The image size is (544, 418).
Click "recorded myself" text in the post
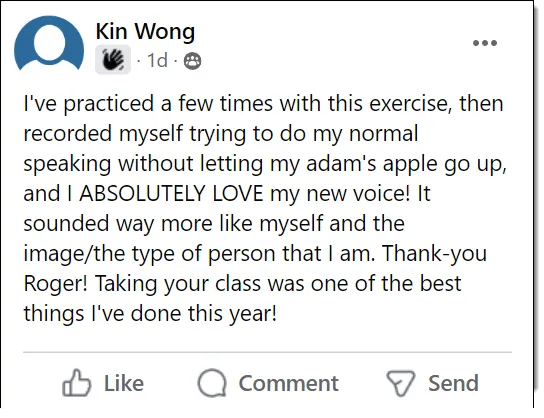(103, 134)
